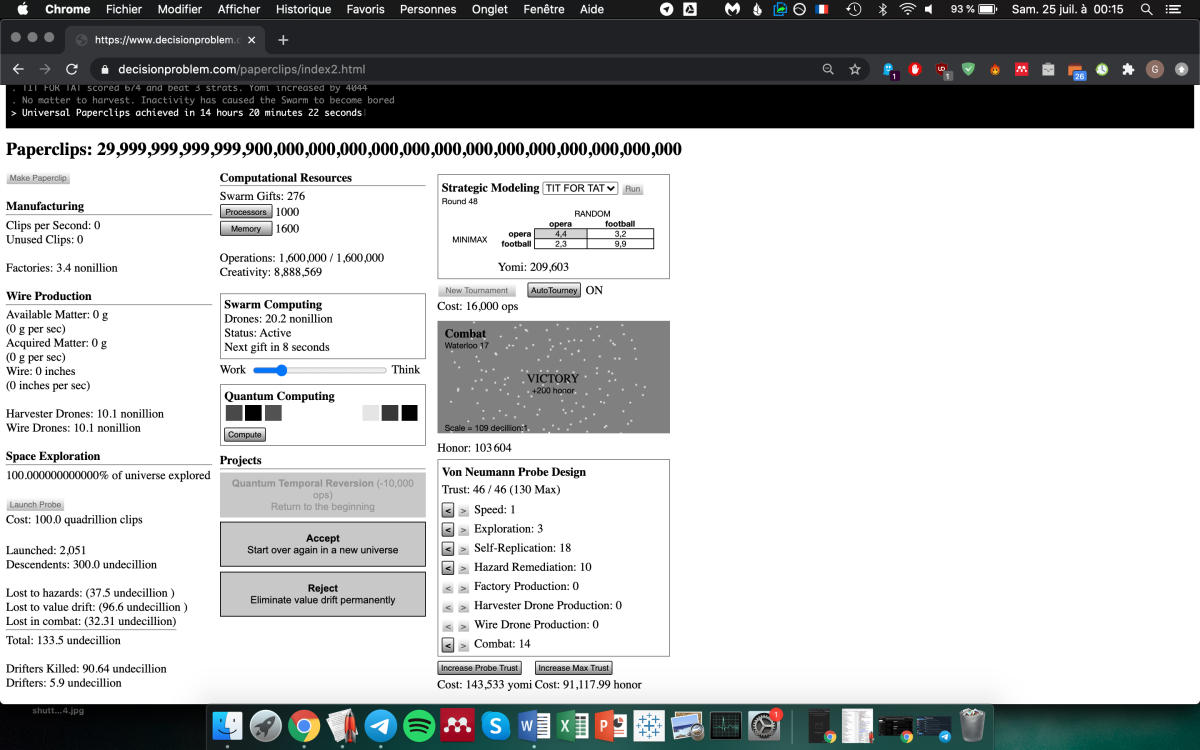The height and width of the screenshot is (750, 1200).
Task: Launch Microsoft Word from the dock
Action: [x=532, y=726]
